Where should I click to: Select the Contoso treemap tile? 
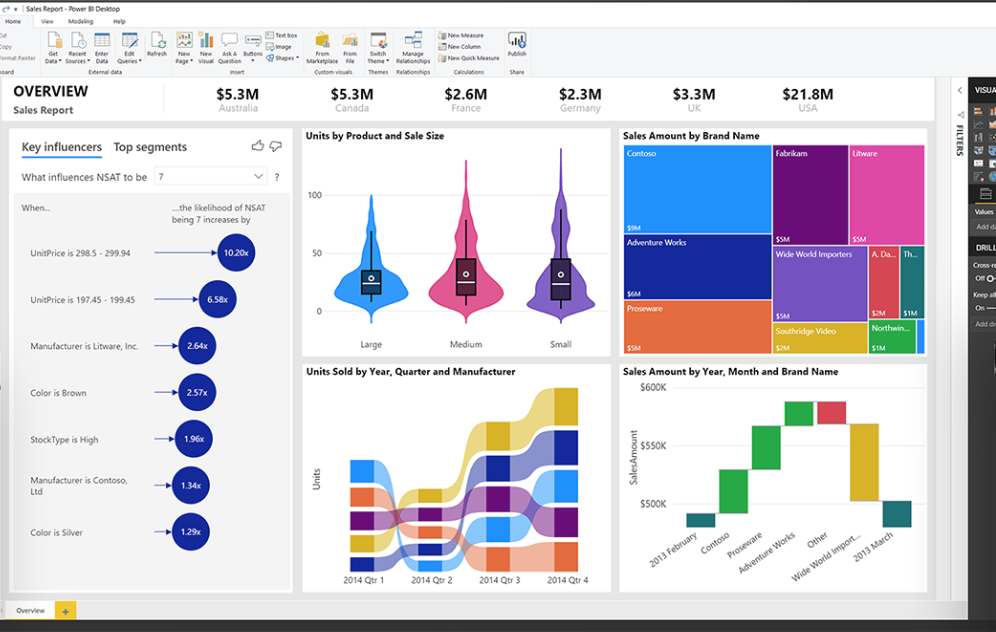tap(697, 189)
